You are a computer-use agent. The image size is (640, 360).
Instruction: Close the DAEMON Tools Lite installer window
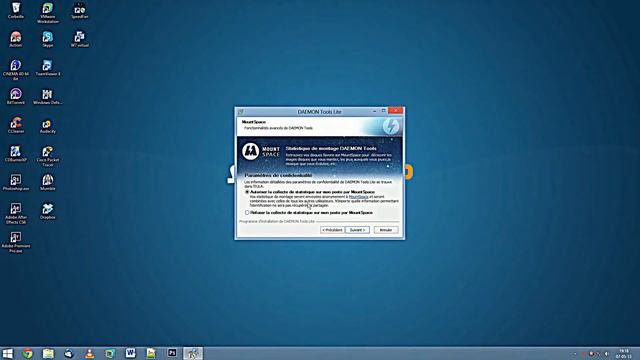(396, 111)
